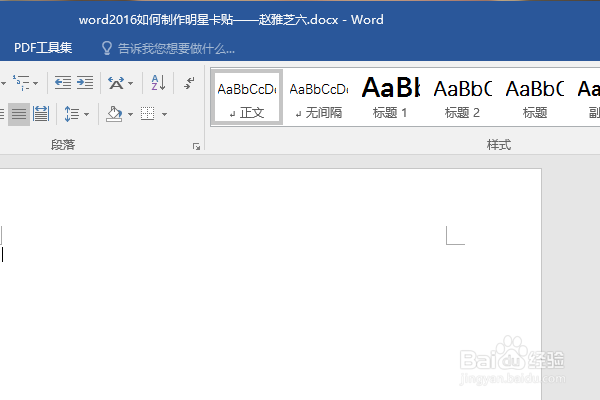Image resolution: width=600 pixels, height=400 pixels.
Task: Click the 样式 group label
Action: click(499, 145)
